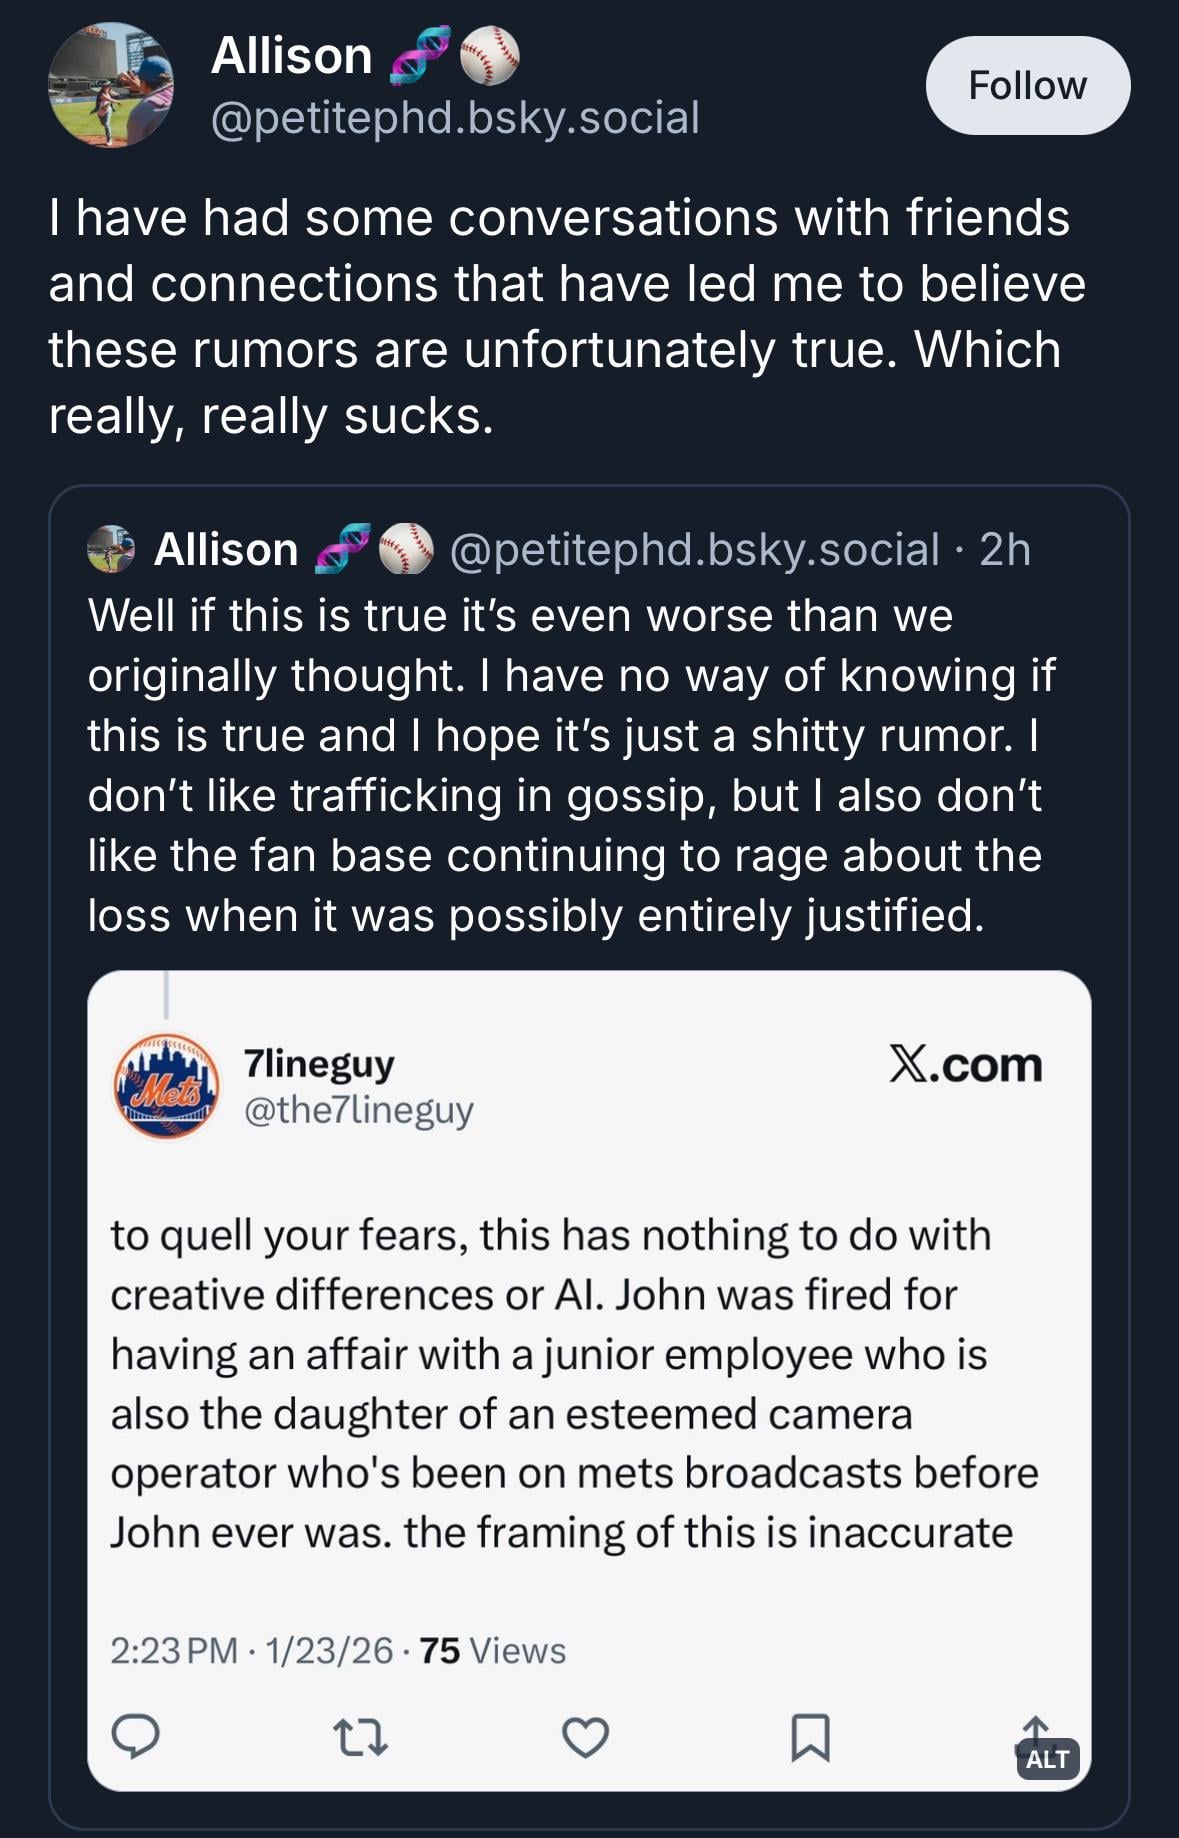The image size is (1179, 1838).
Task: Click Allison's display name in header
Action: 291,55
